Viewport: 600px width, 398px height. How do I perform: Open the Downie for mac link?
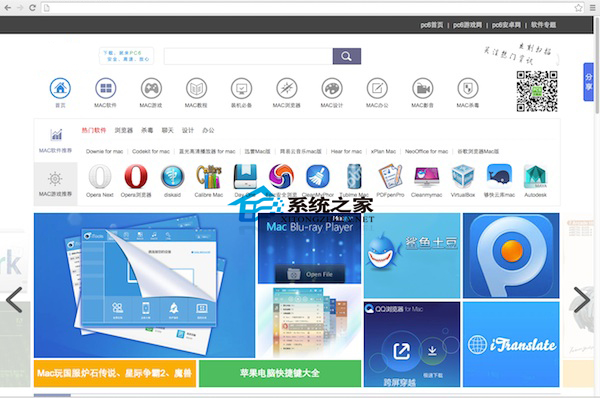(x=104, y=152)
